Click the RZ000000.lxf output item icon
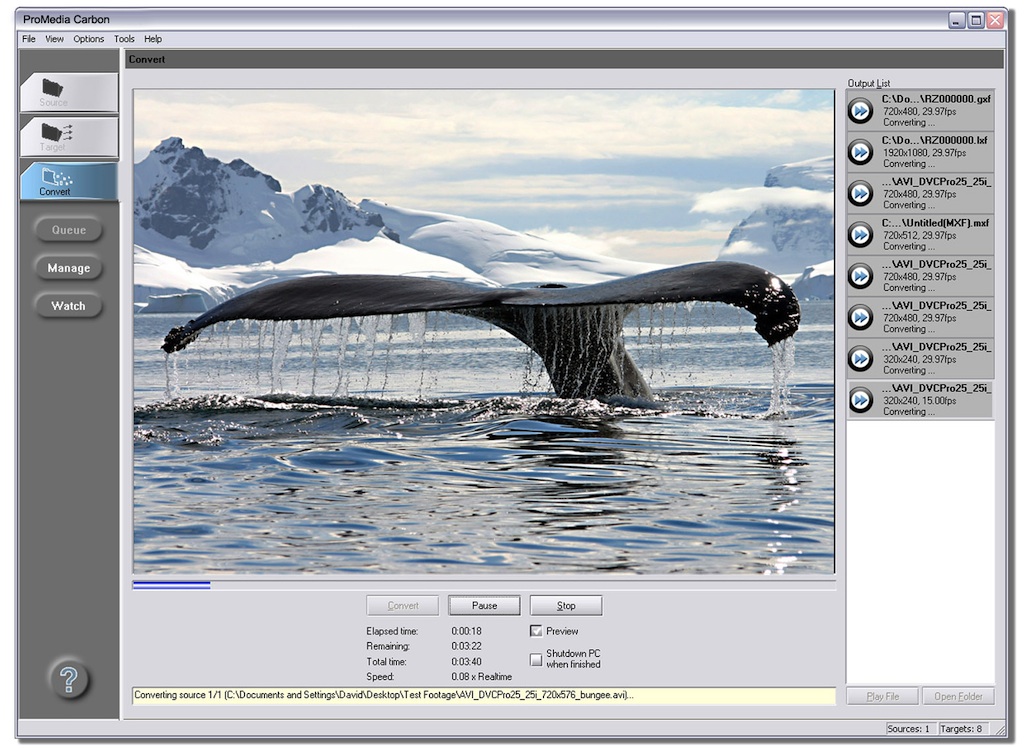1024x748 pixels. (x=861, y=151)
